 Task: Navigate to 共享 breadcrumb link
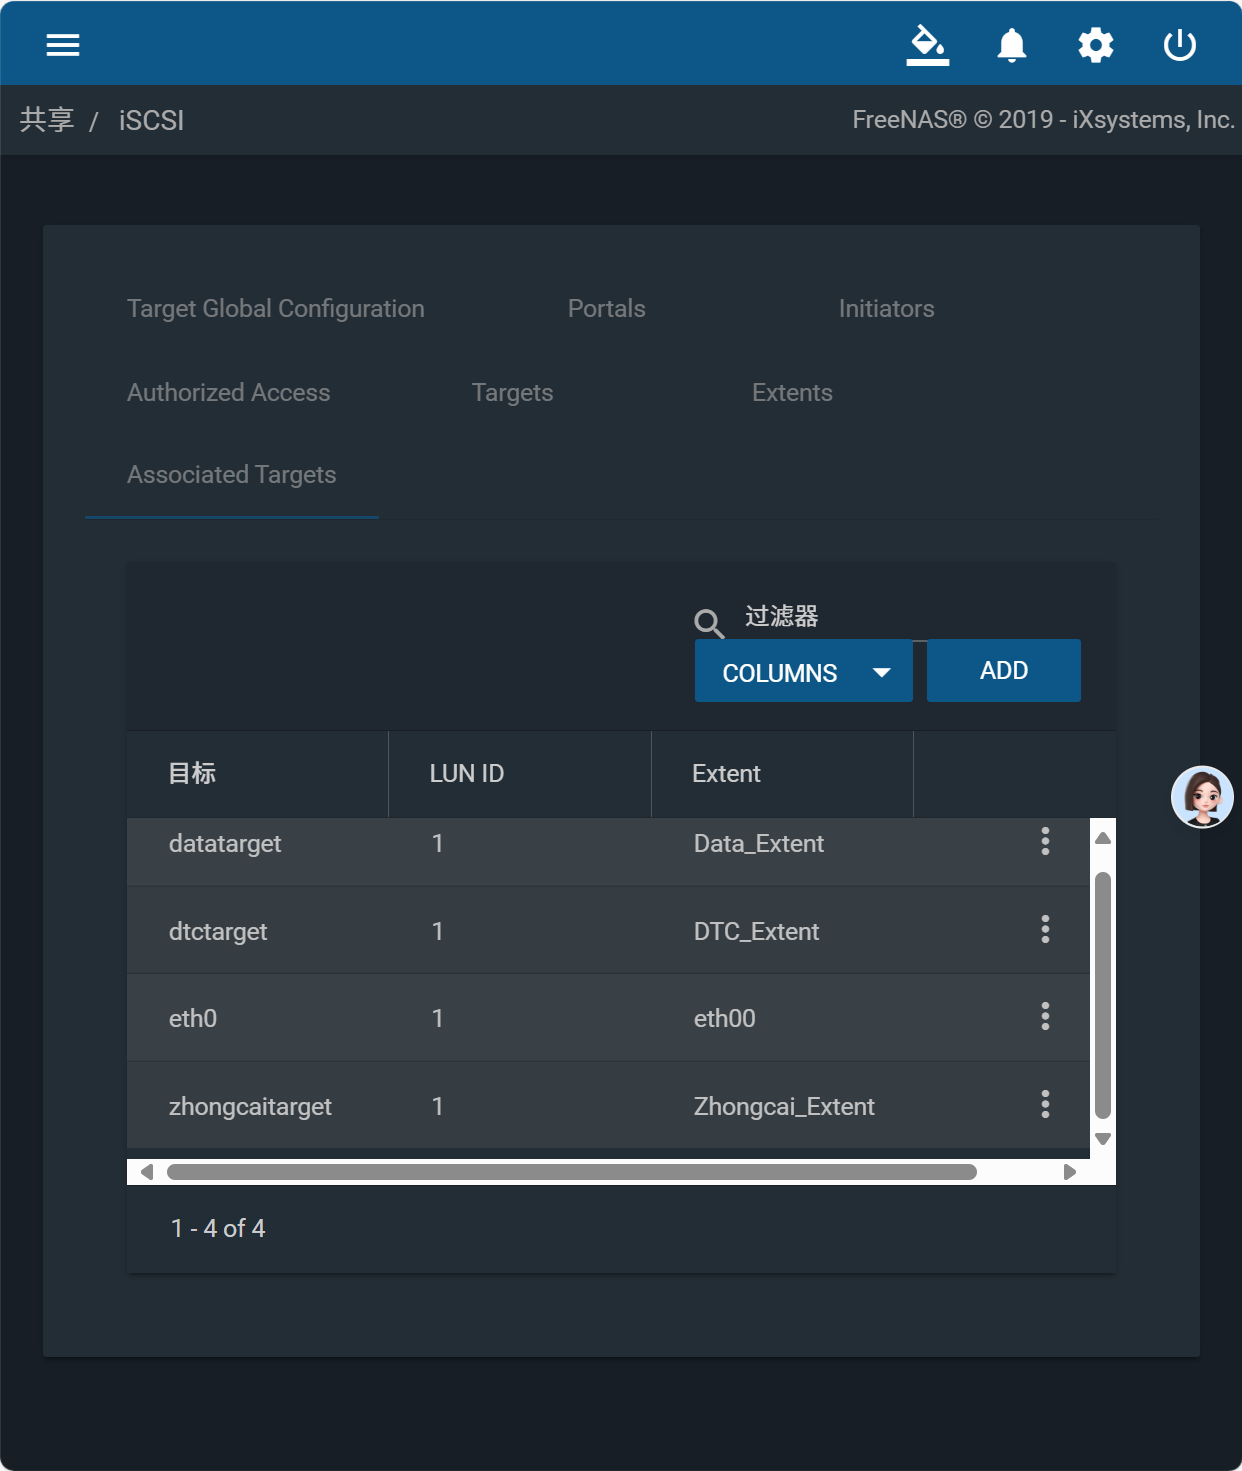tap(46, 119)
